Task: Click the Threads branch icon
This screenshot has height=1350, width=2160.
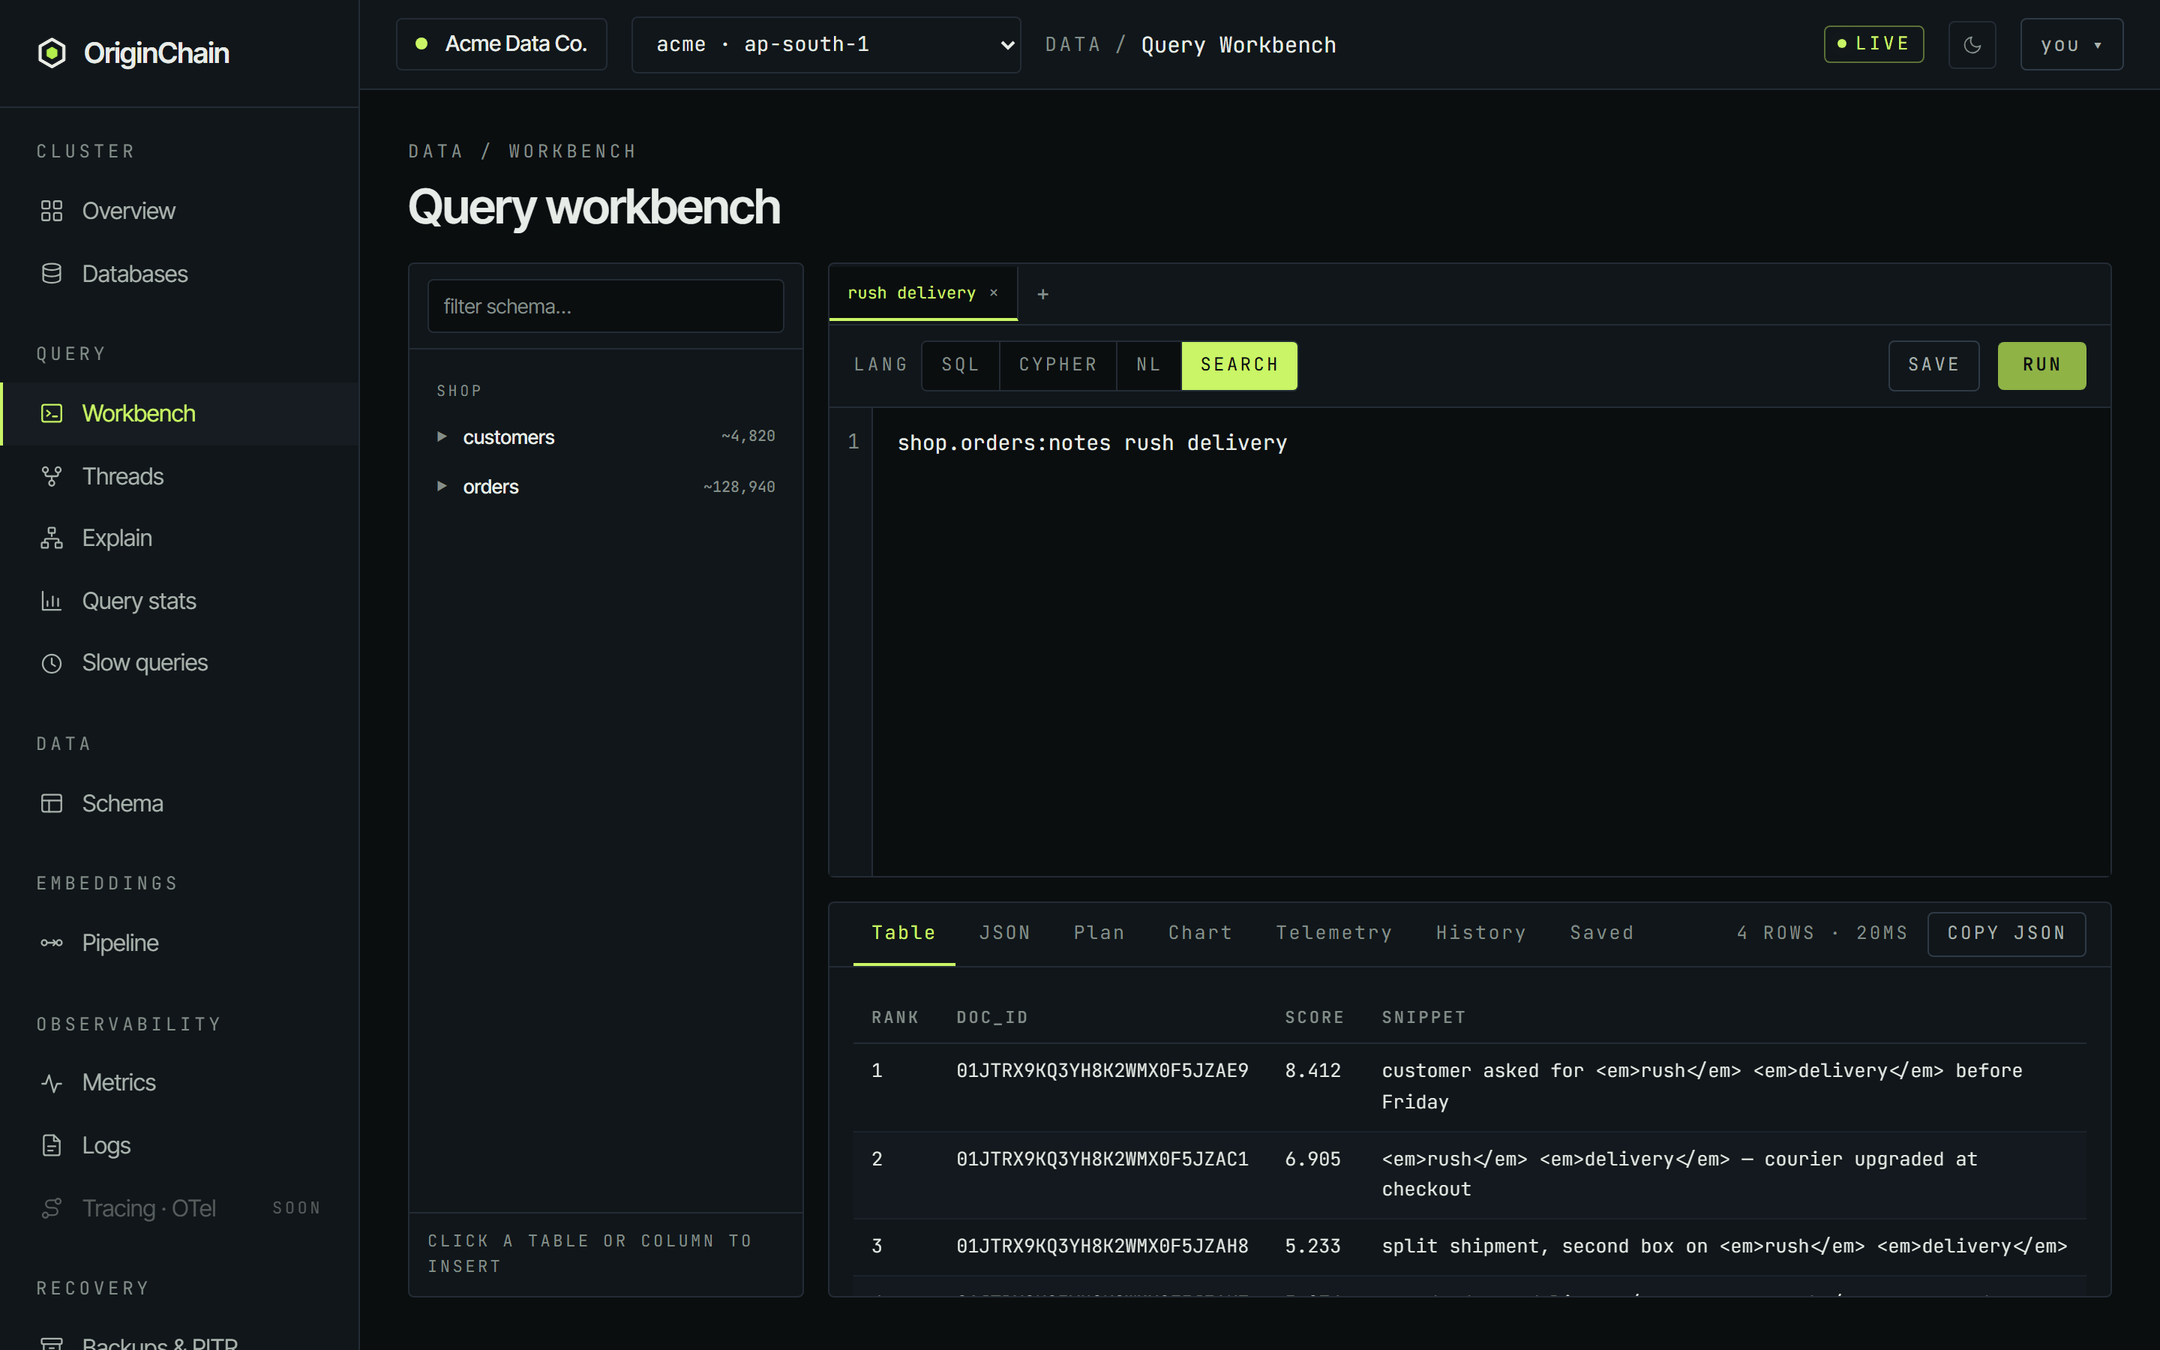Action: 52,476
